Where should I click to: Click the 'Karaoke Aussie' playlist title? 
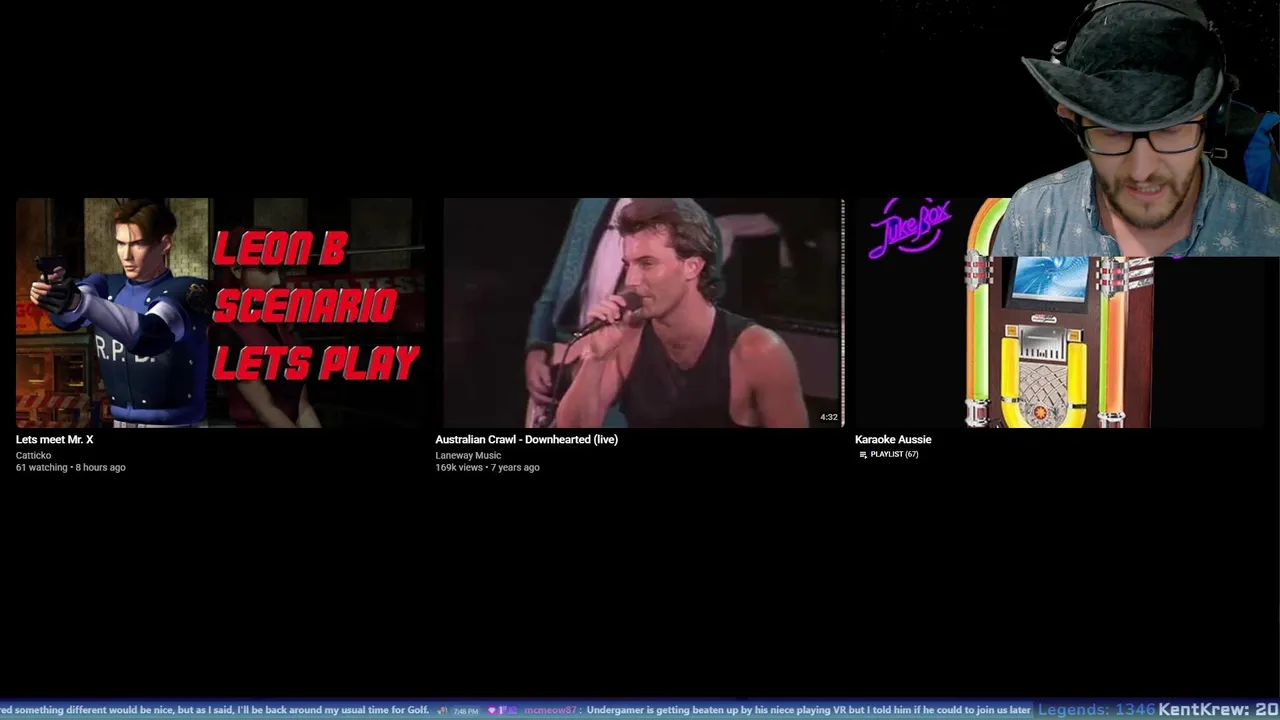pyautogui.click(x=893, y=440)
